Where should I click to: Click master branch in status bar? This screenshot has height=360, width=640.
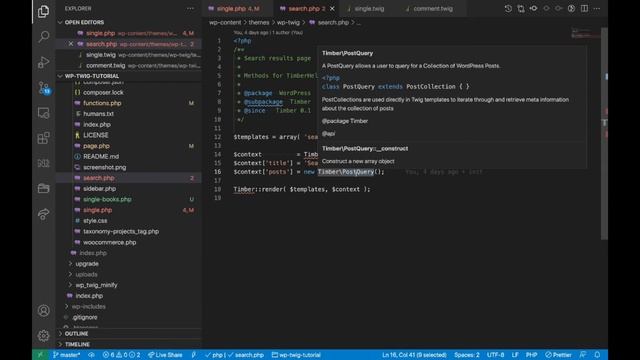coord(66,355)
